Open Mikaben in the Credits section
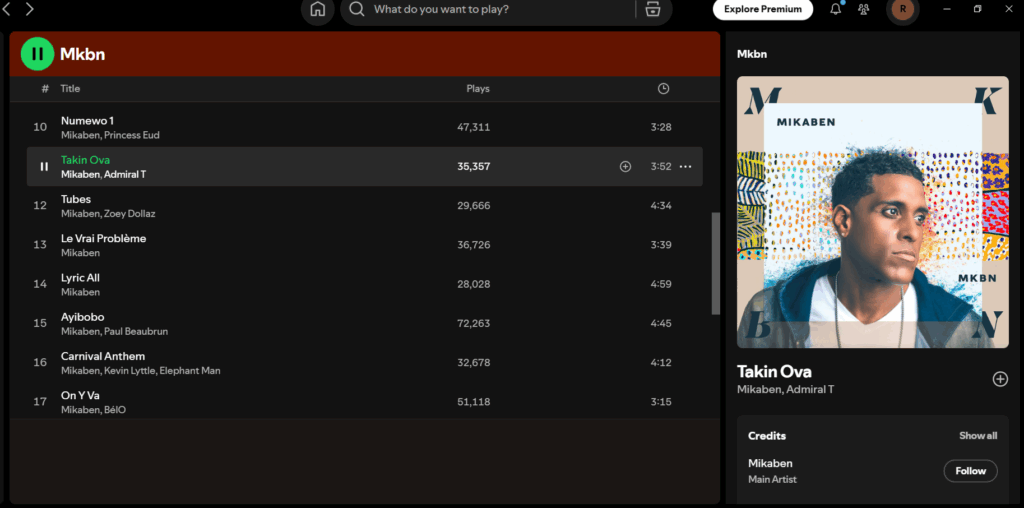 click(x=771, y=463)
